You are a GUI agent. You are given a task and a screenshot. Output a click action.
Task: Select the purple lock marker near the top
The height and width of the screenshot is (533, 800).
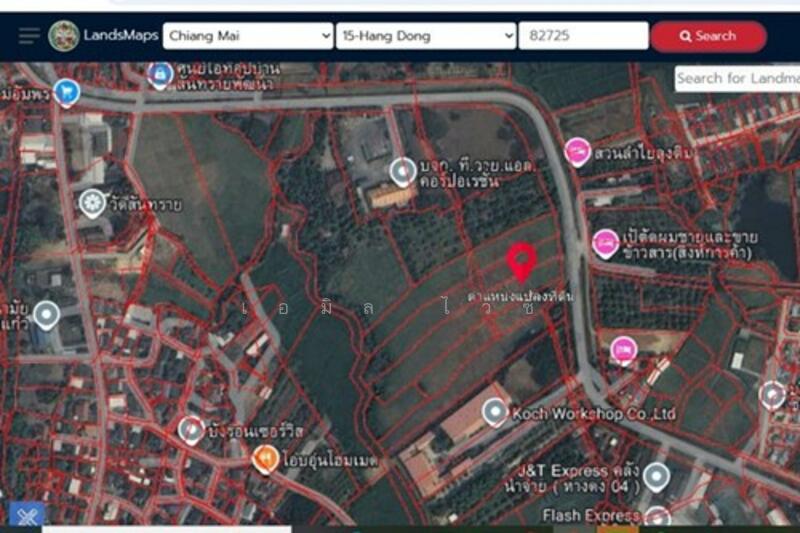coord(159,73)
